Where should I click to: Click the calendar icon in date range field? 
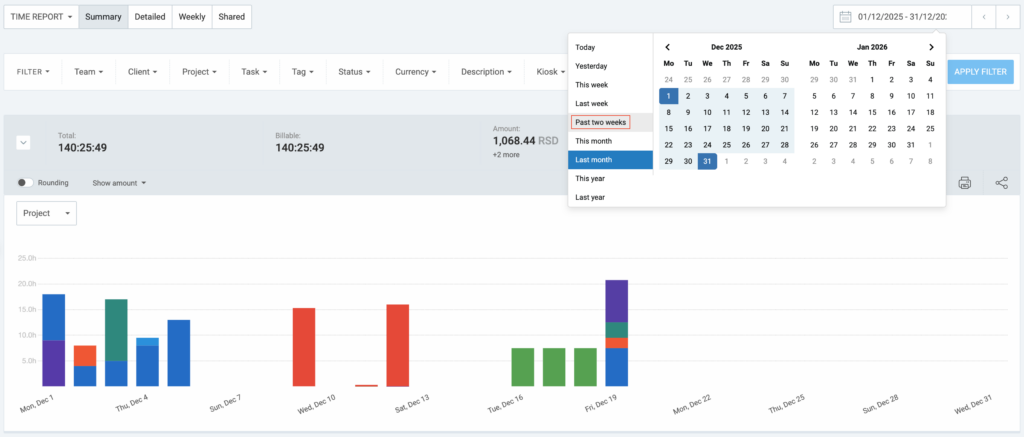[845, 17]
